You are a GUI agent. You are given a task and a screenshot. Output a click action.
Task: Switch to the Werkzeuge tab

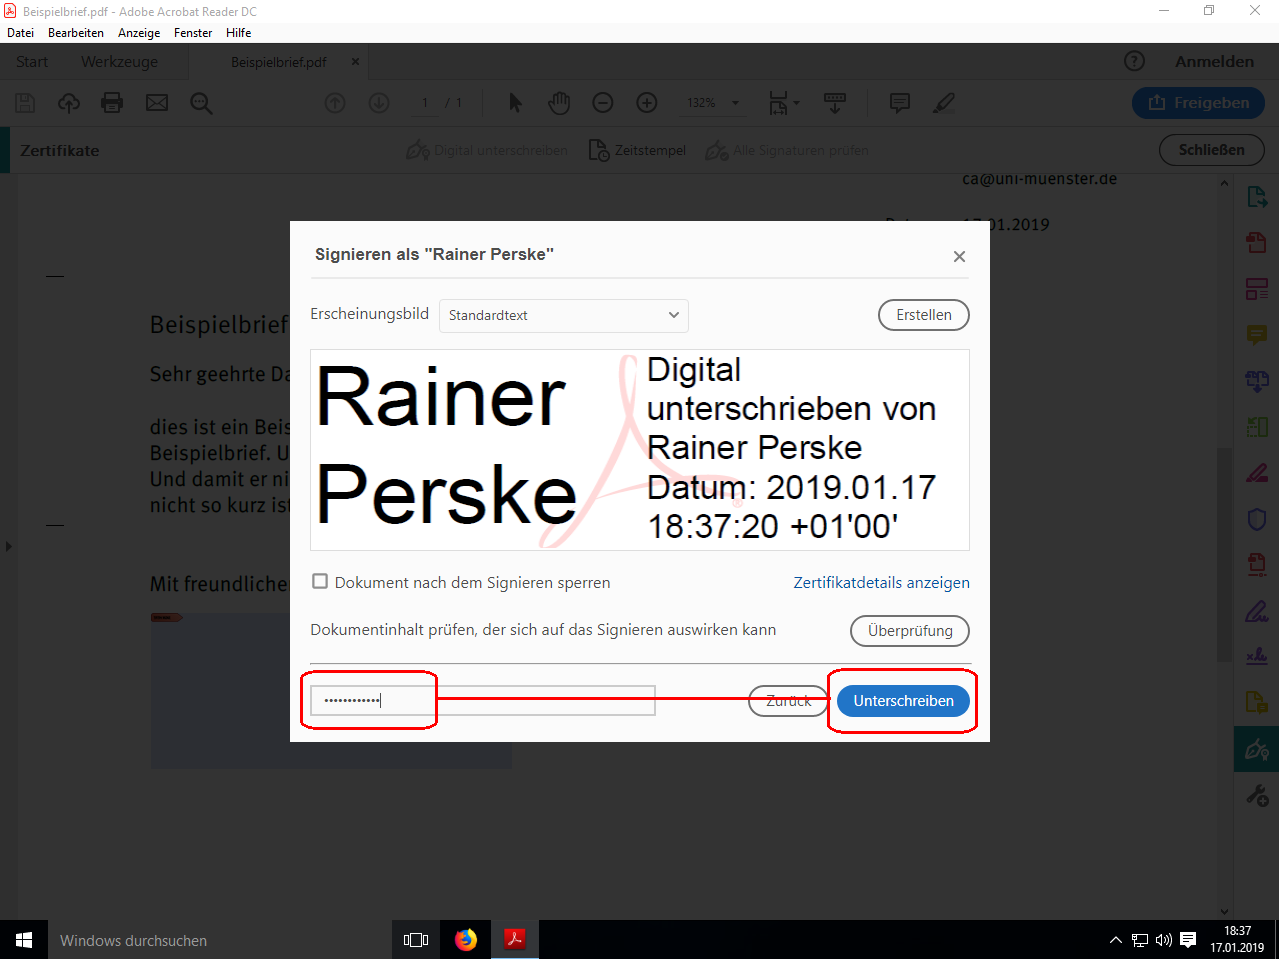(119, 61)
